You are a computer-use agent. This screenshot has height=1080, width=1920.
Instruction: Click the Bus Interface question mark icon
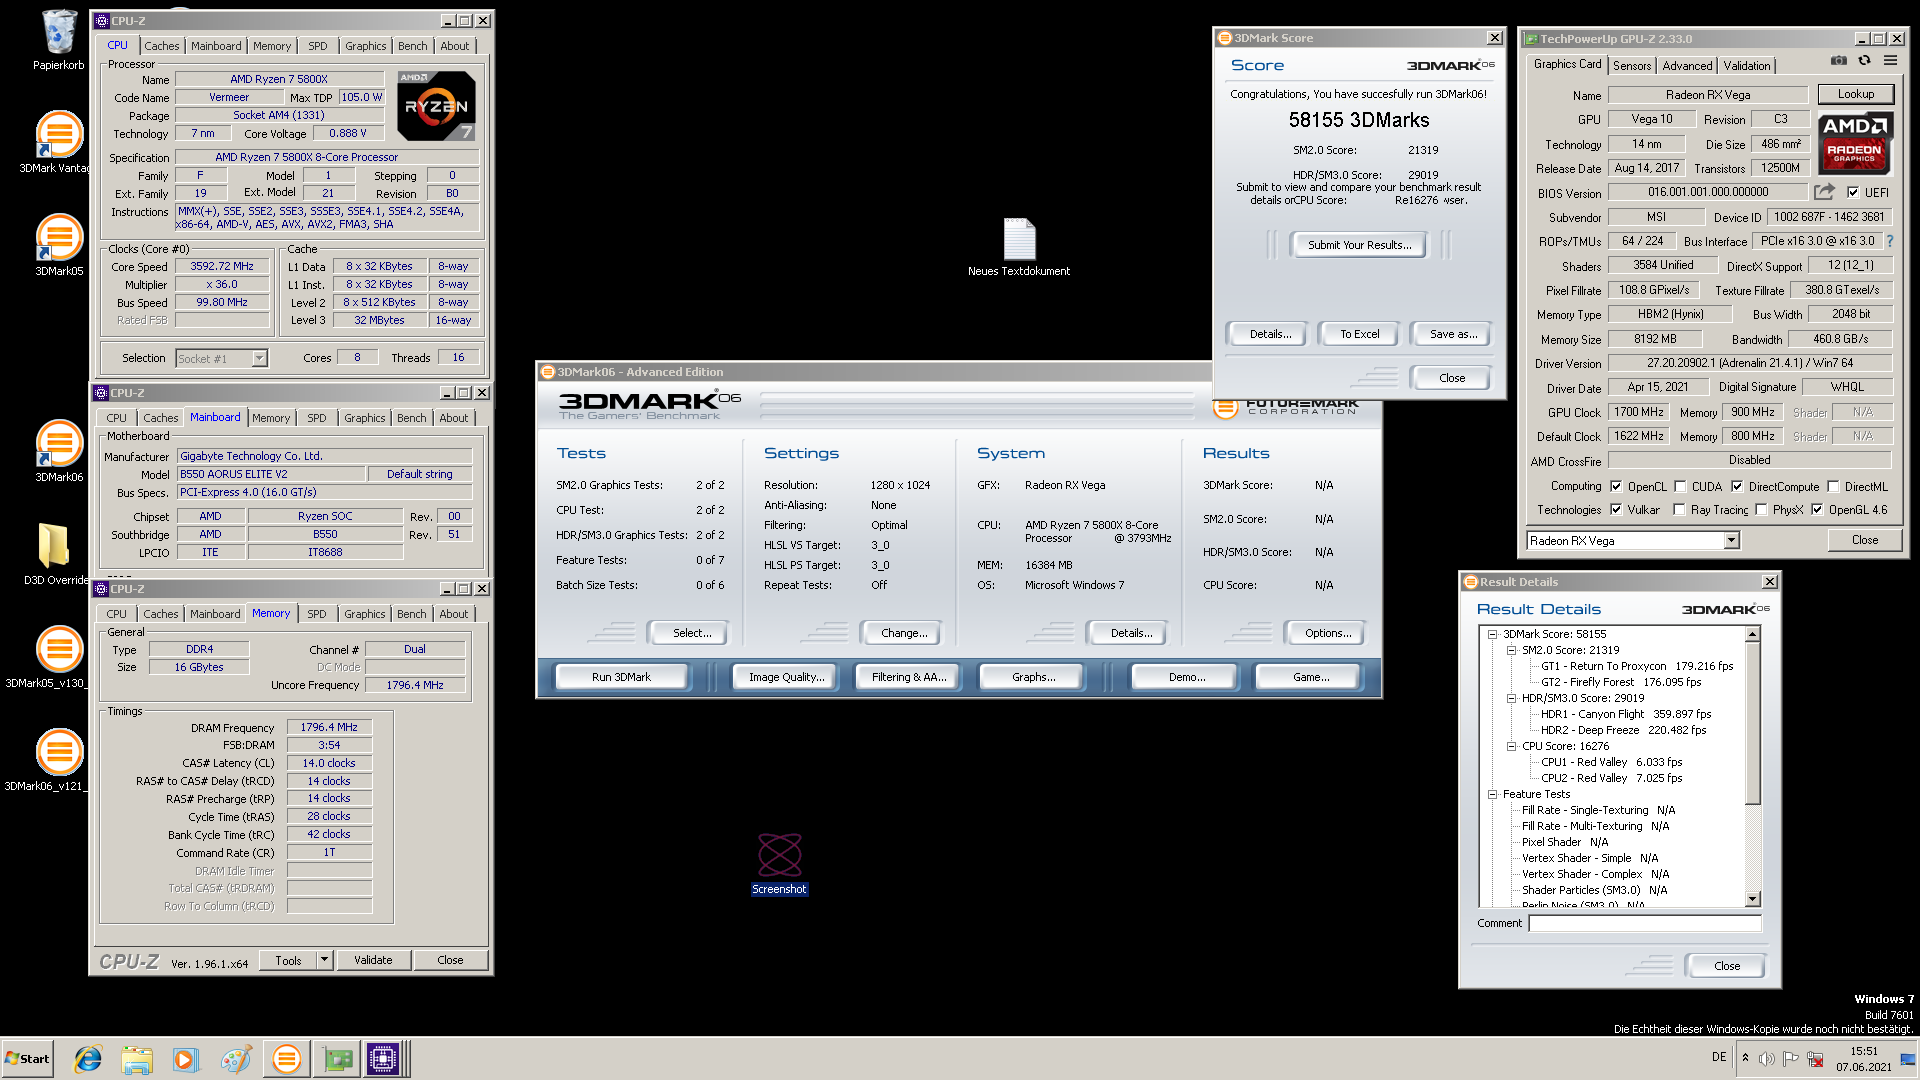click(x=1889, y=241)
